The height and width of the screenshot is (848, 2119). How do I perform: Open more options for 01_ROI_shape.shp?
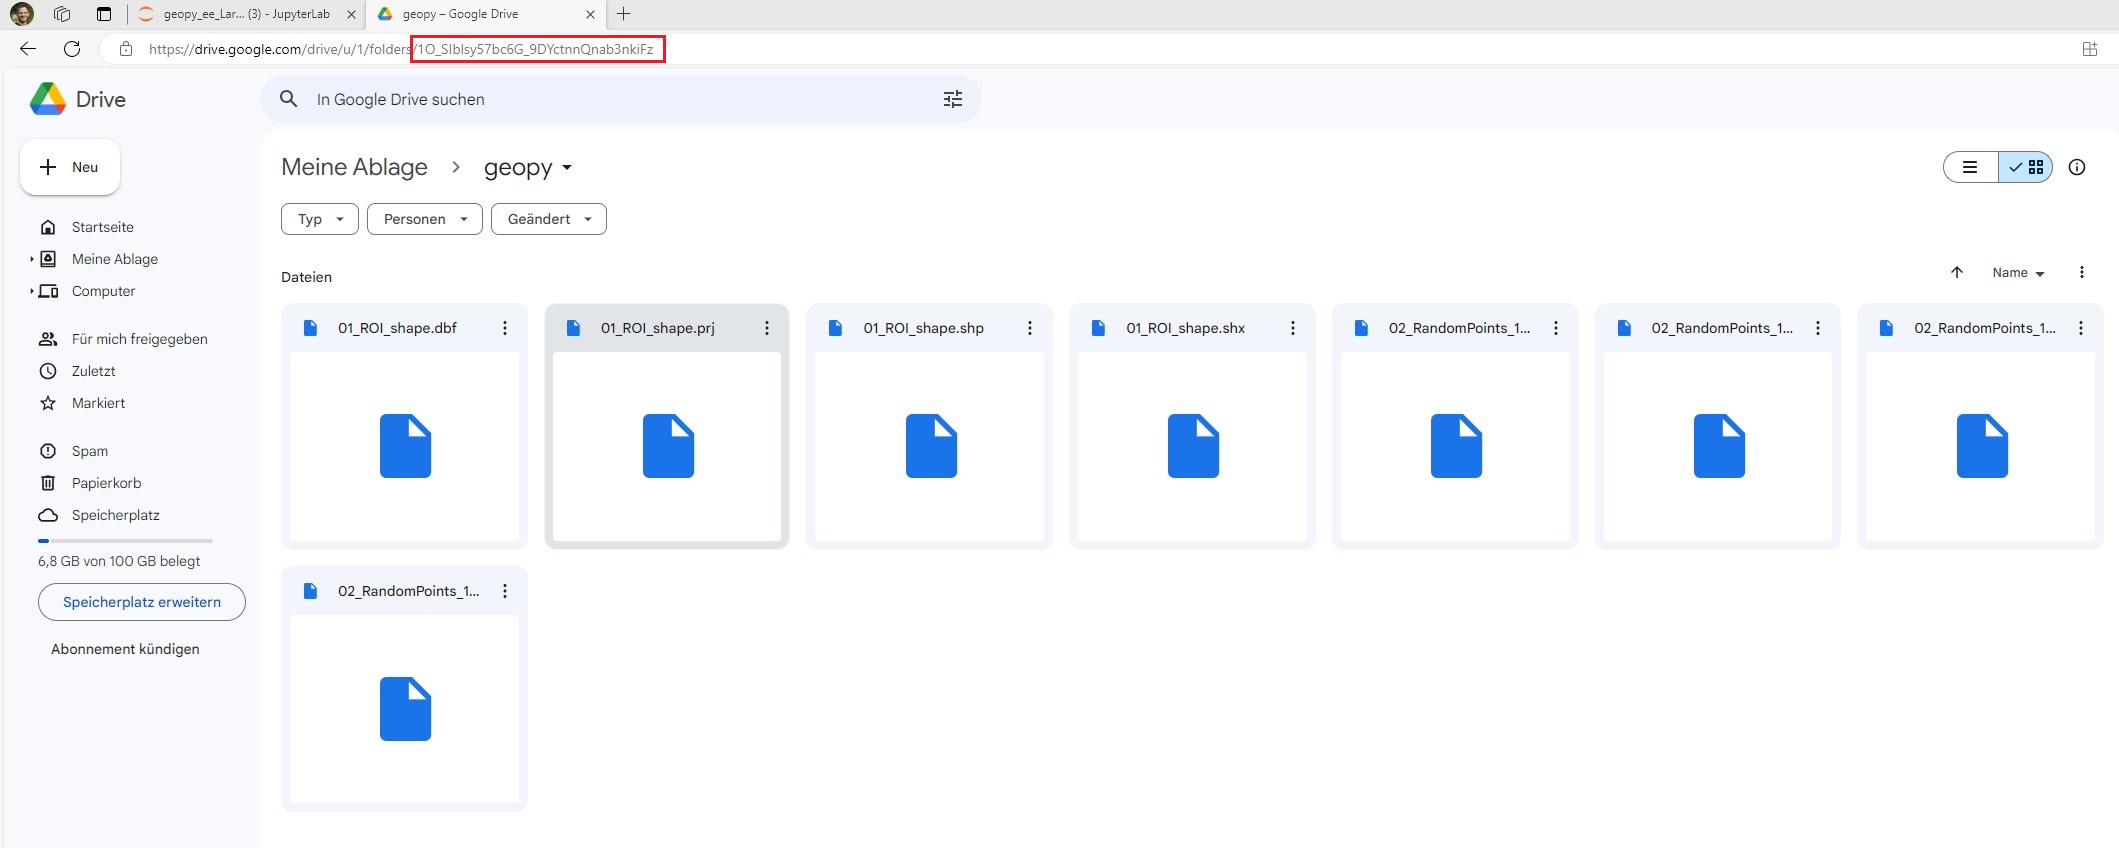[1030, 328]
